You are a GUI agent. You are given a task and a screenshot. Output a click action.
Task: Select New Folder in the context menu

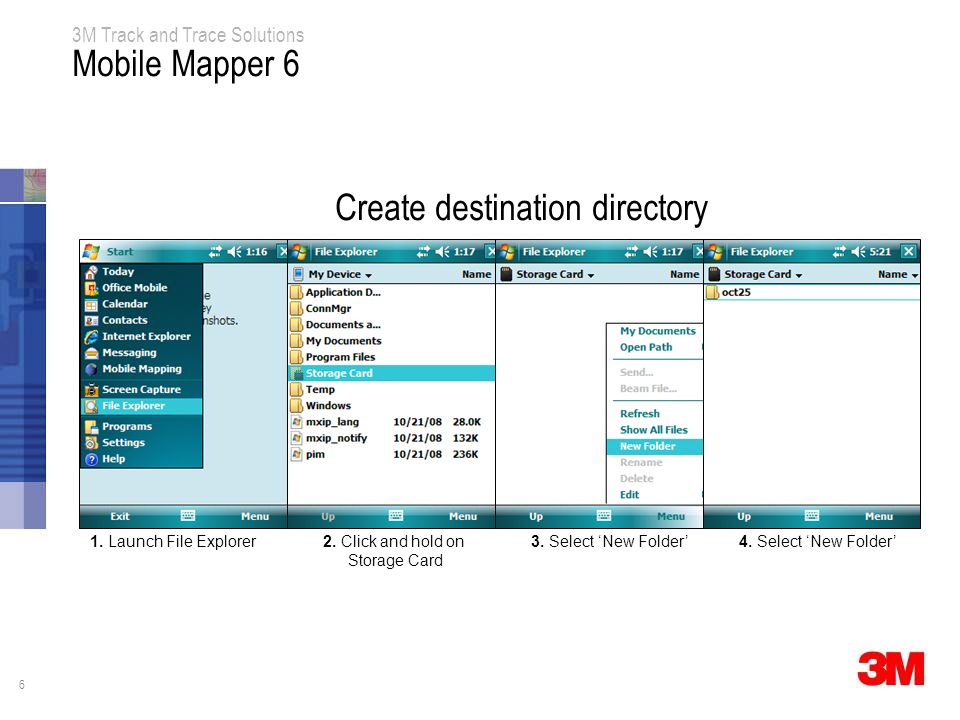pyautogui.click(x=654, y=446)
